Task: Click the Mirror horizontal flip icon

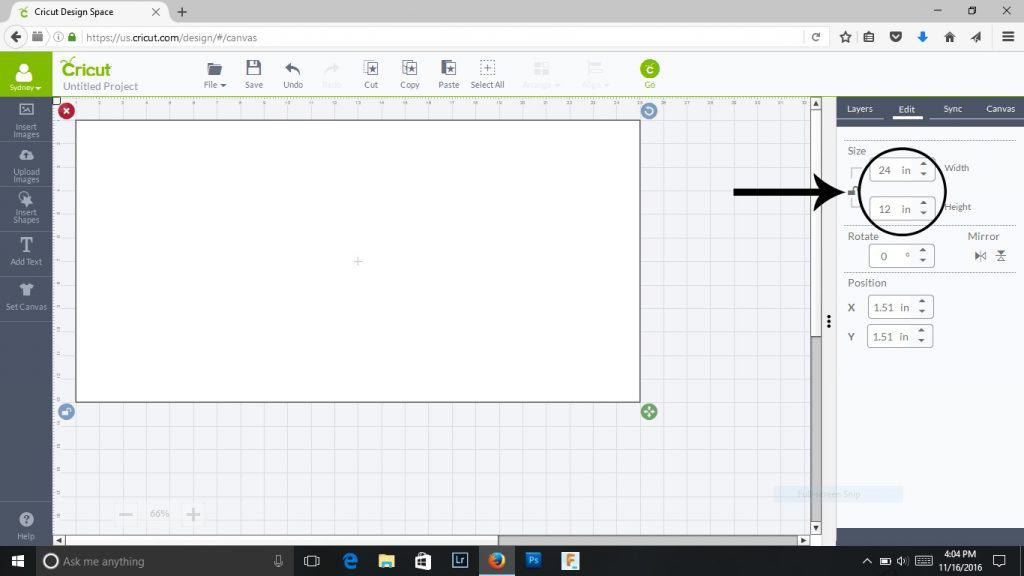Action: [x=980, y=256]
